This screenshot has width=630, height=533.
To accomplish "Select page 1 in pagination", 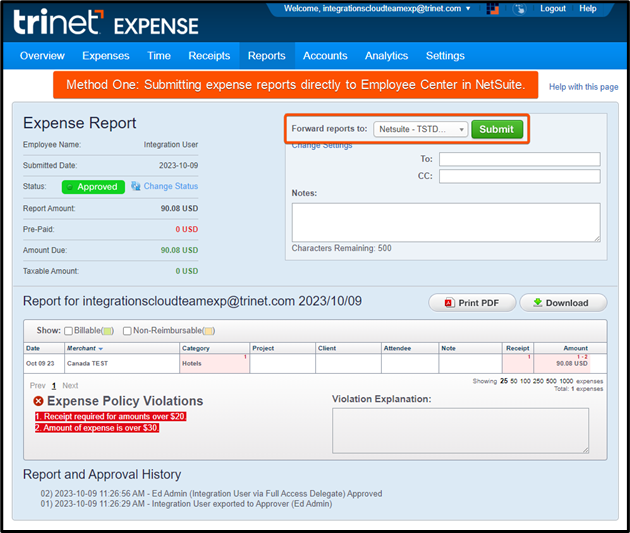I will click(54, 386).
